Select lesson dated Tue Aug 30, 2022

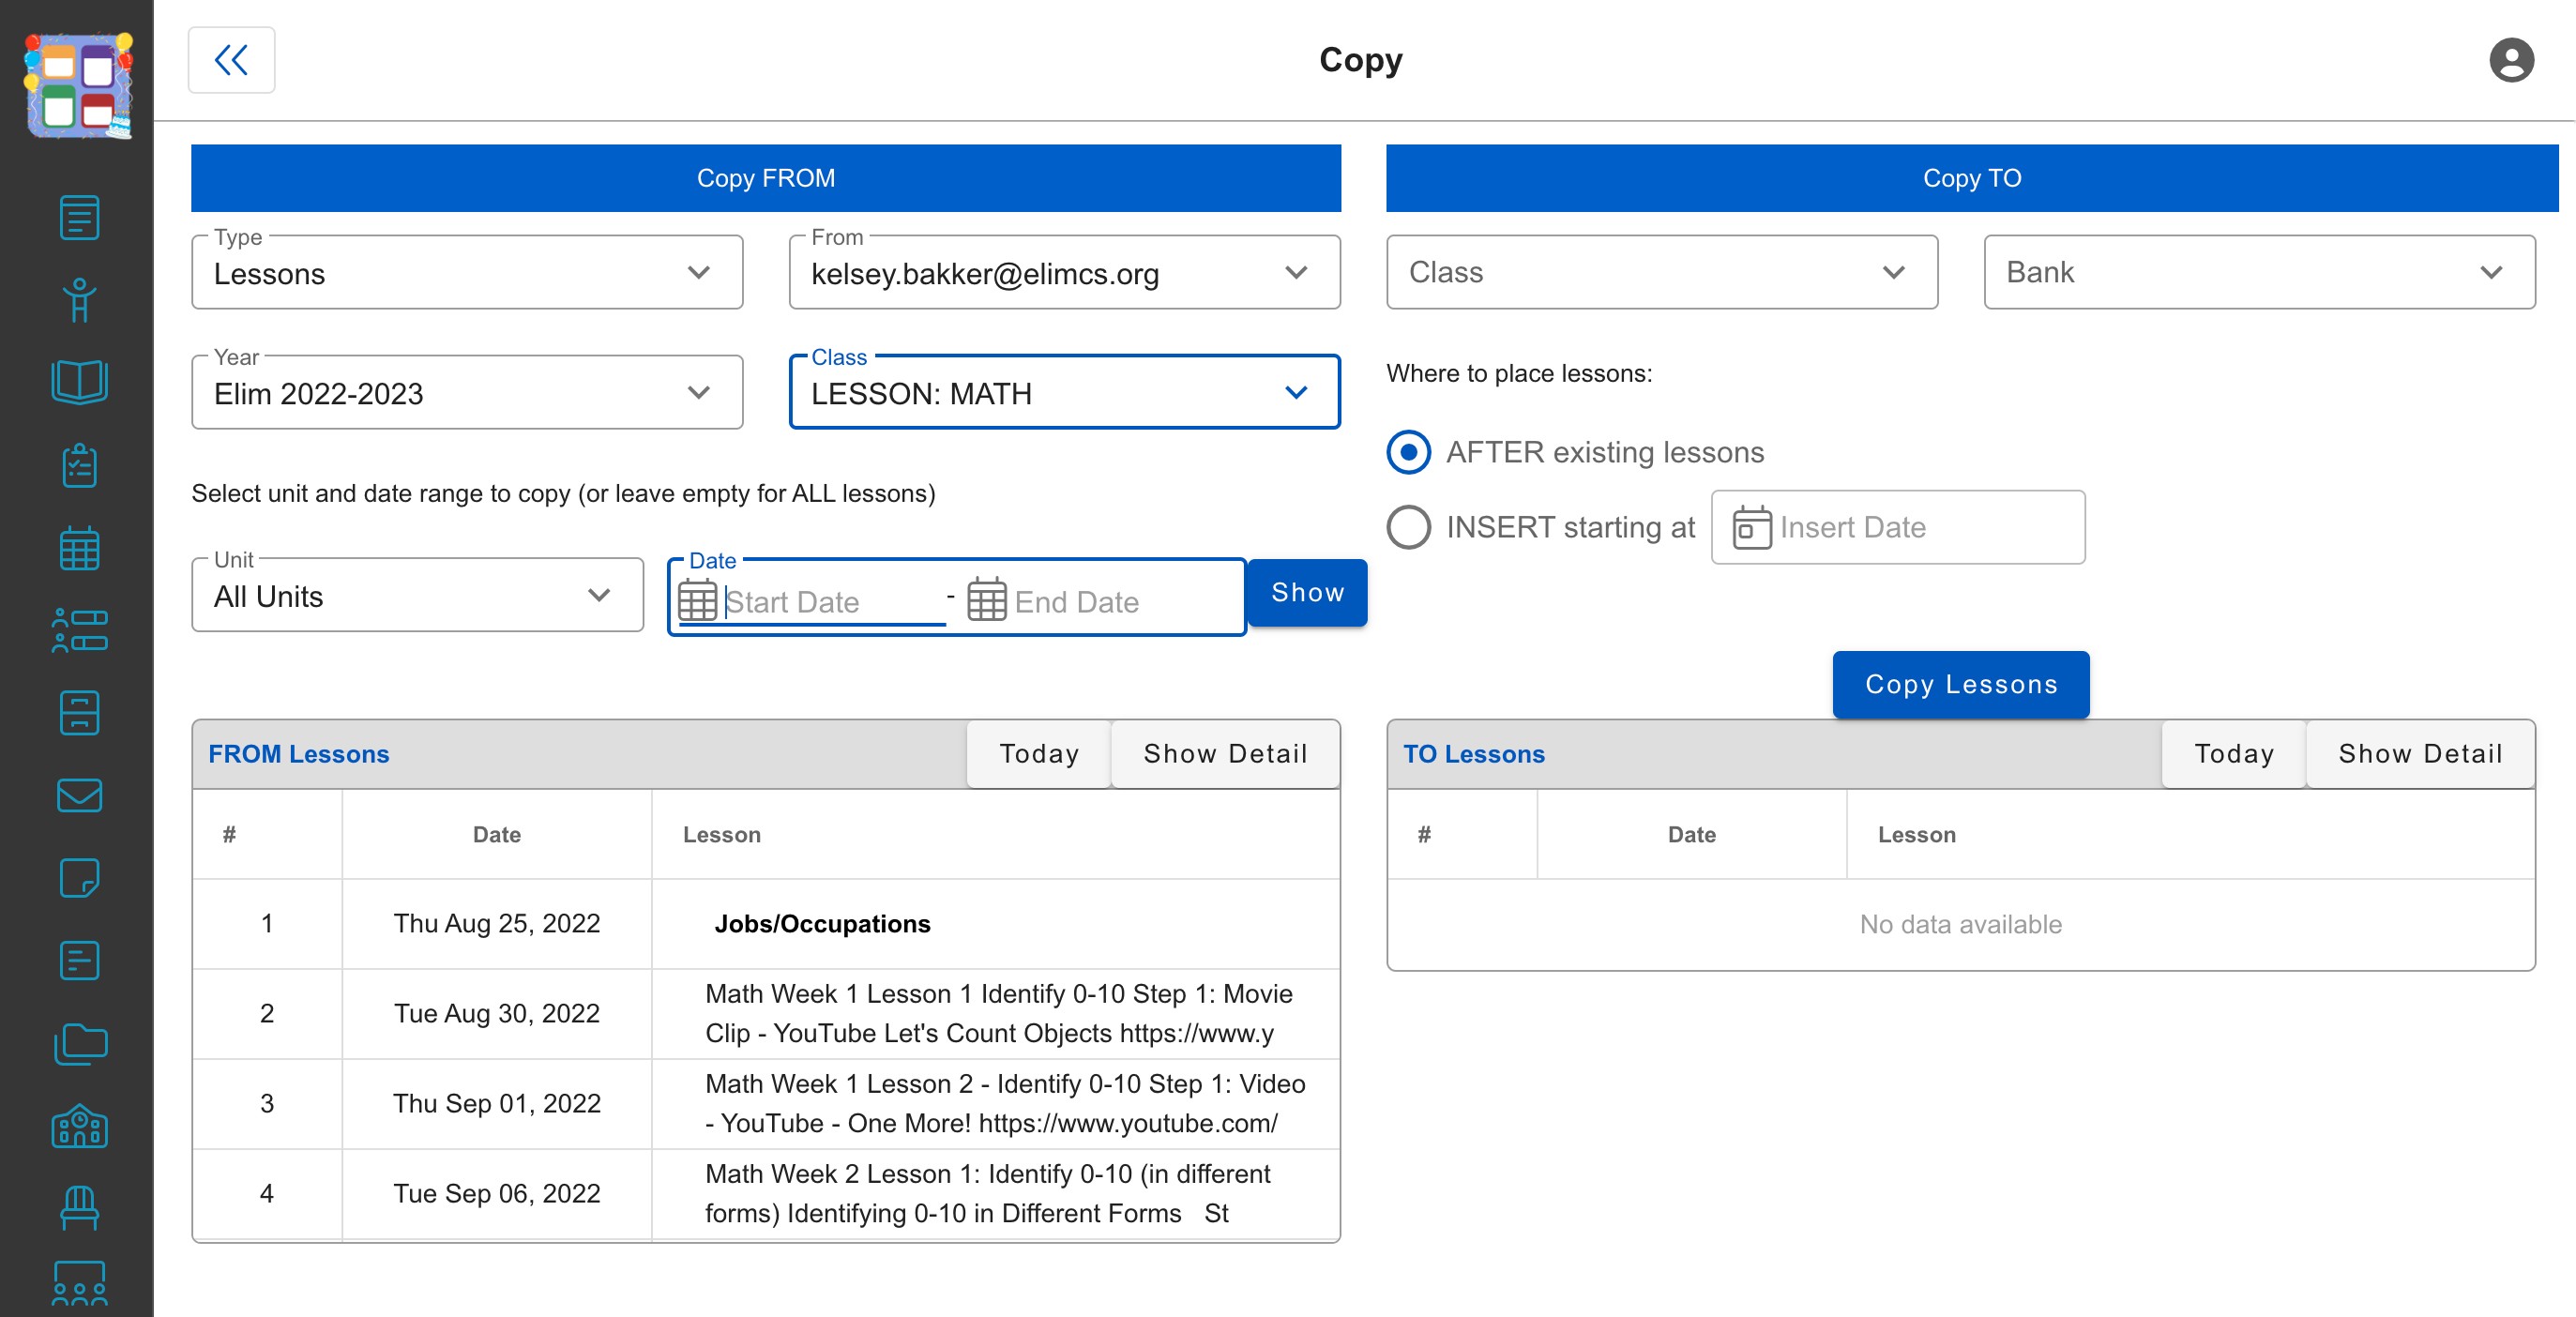pyautogui.click(x=766, y=1014)
